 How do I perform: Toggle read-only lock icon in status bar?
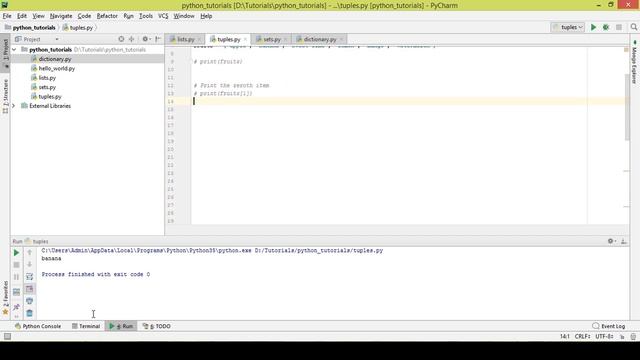pyautogui.click(x=622, y=337)
